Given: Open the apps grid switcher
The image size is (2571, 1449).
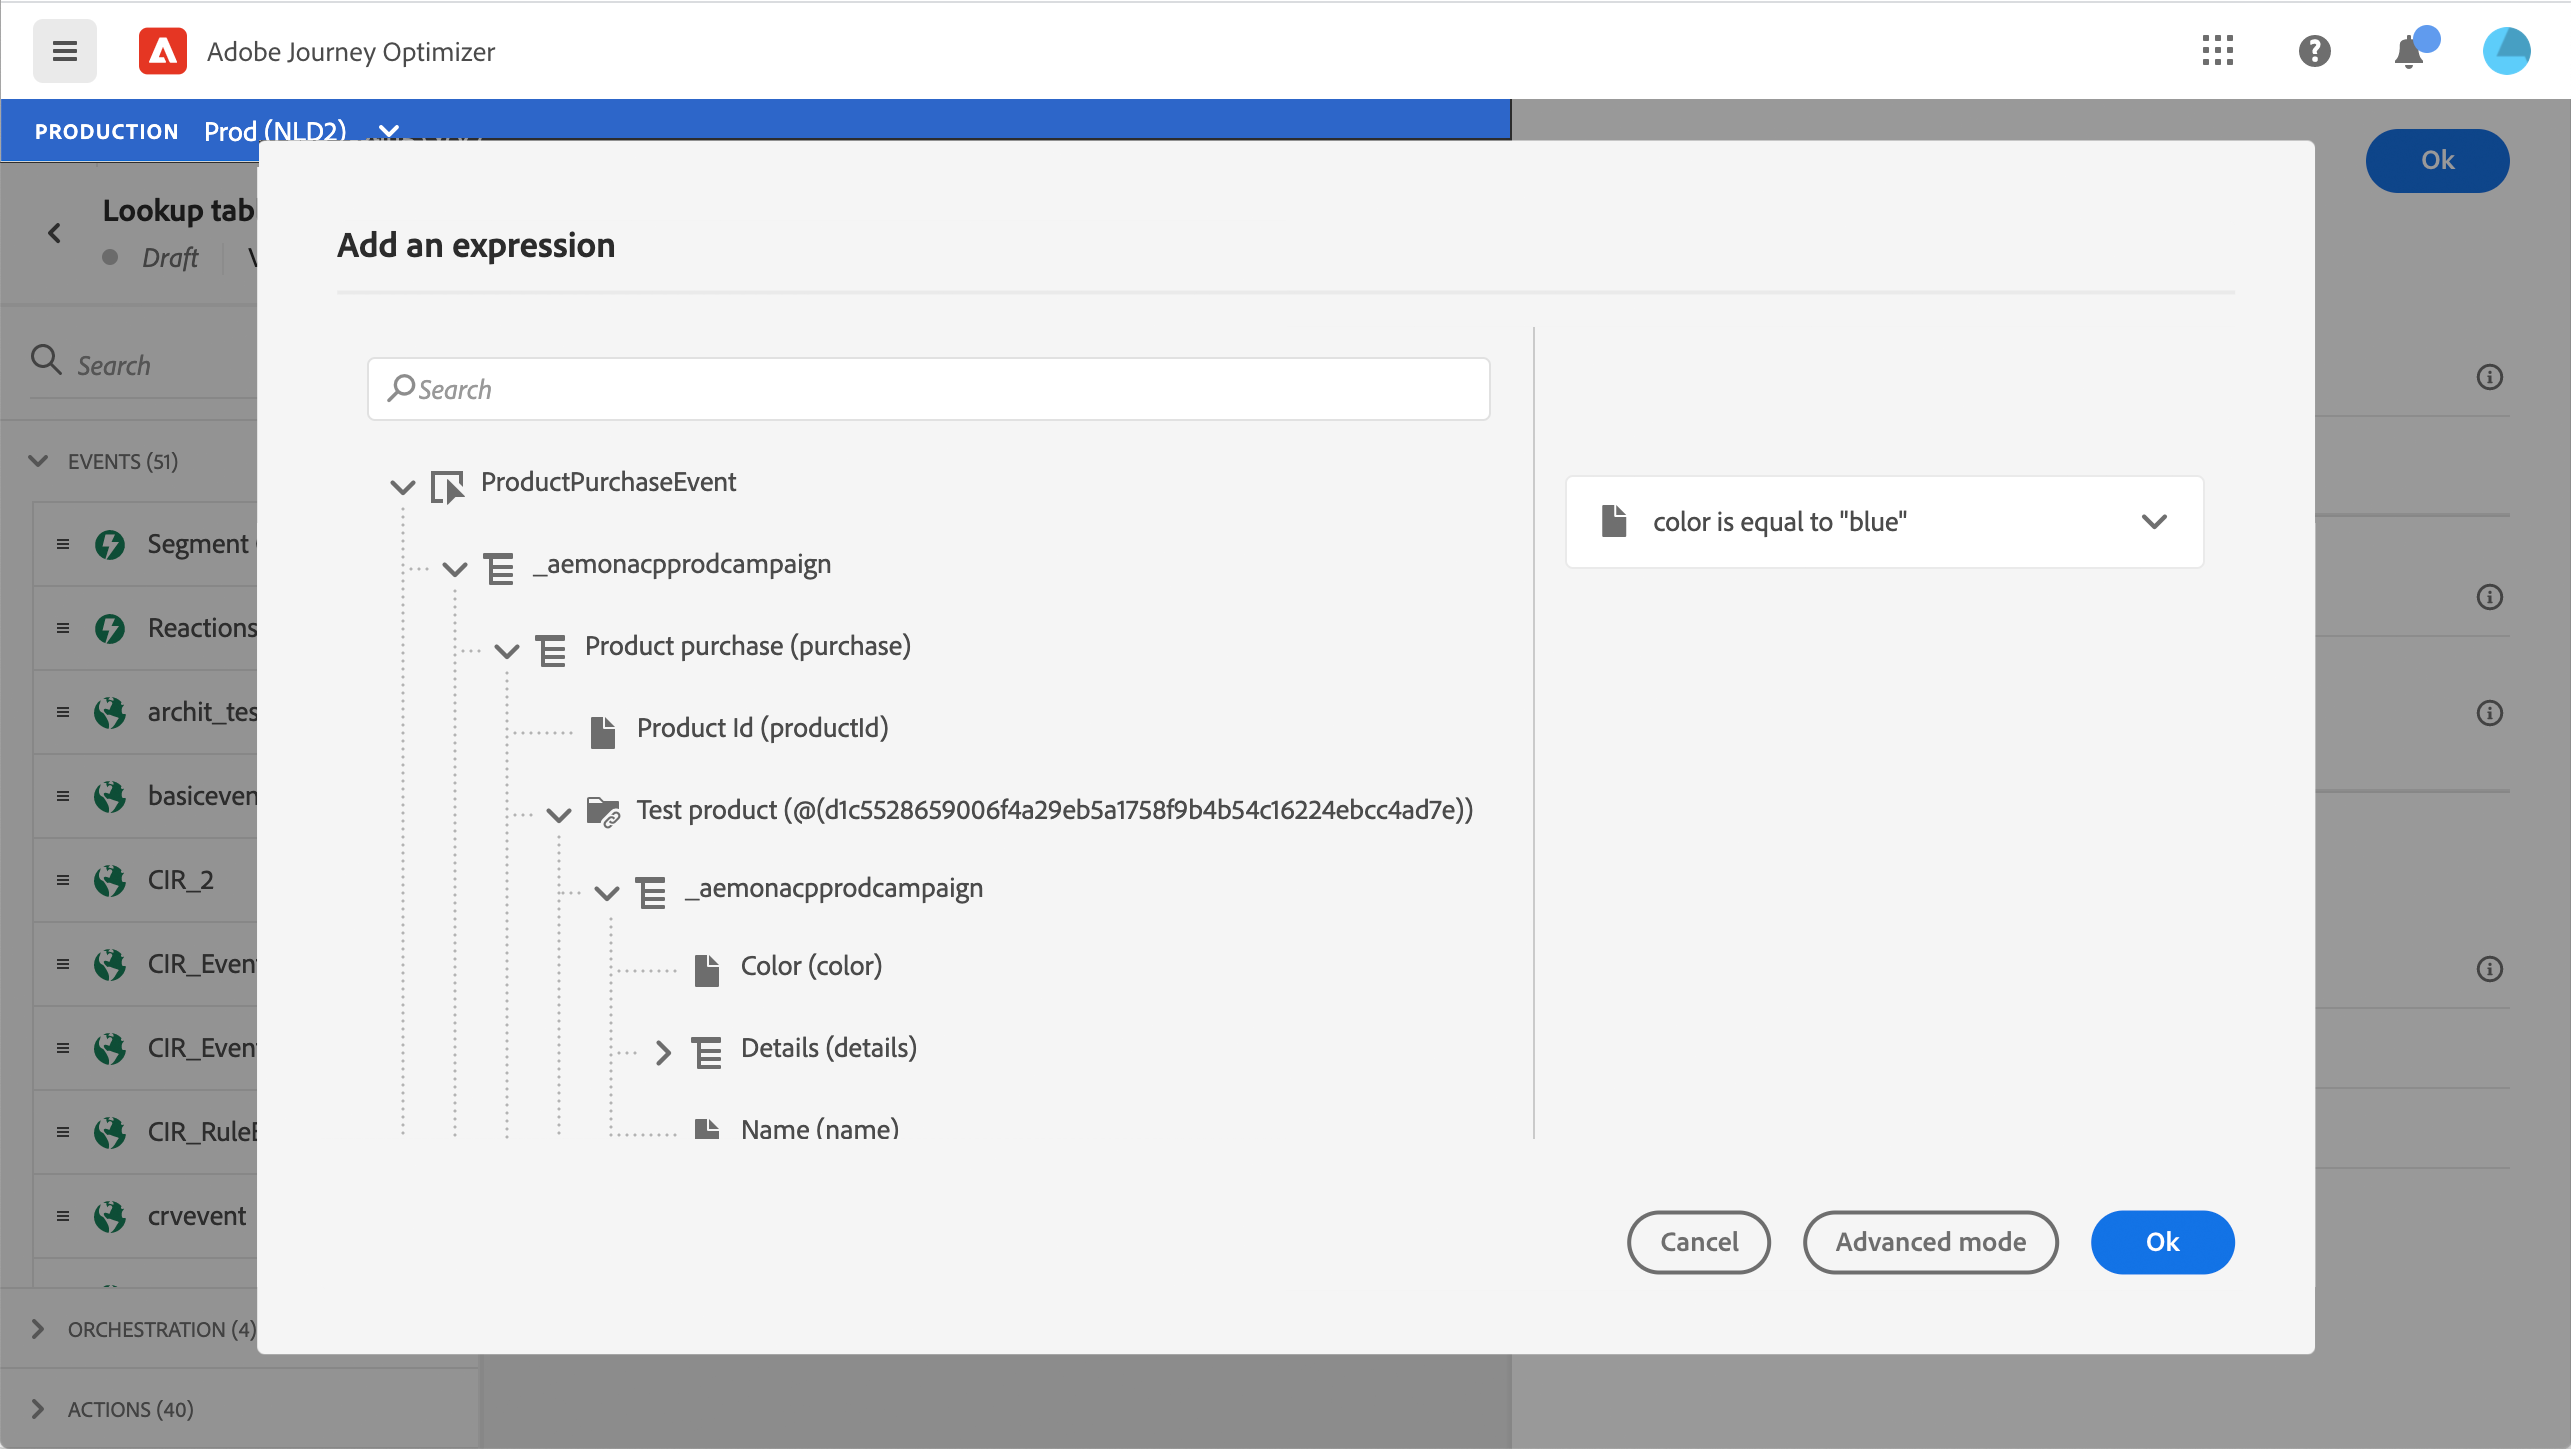Looking at the screenshot, I should tap(2217, 51).
